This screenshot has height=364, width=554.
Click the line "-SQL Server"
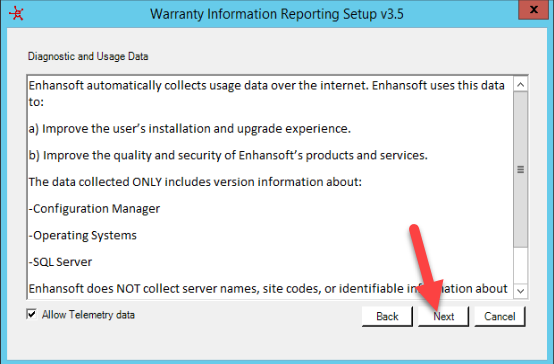(x=60, y=262)
